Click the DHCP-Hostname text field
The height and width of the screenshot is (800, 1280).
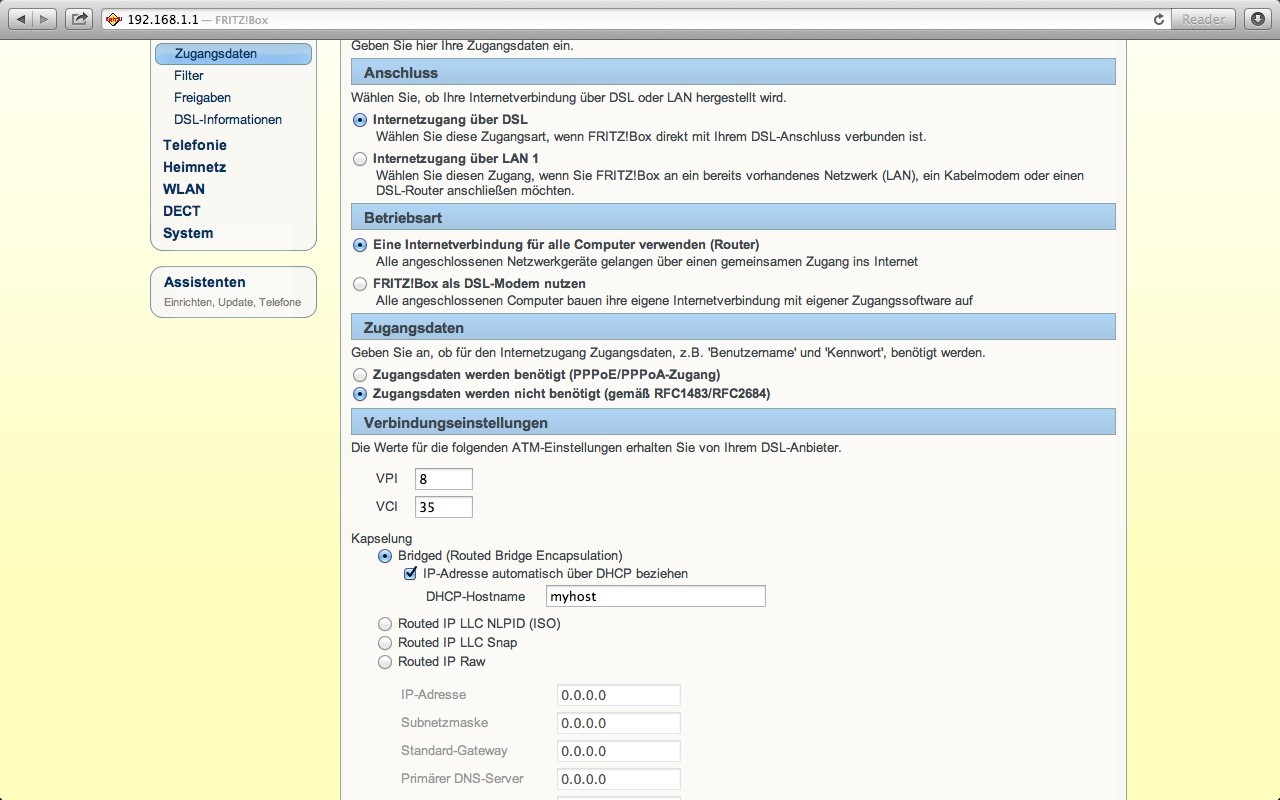[655, 597]
